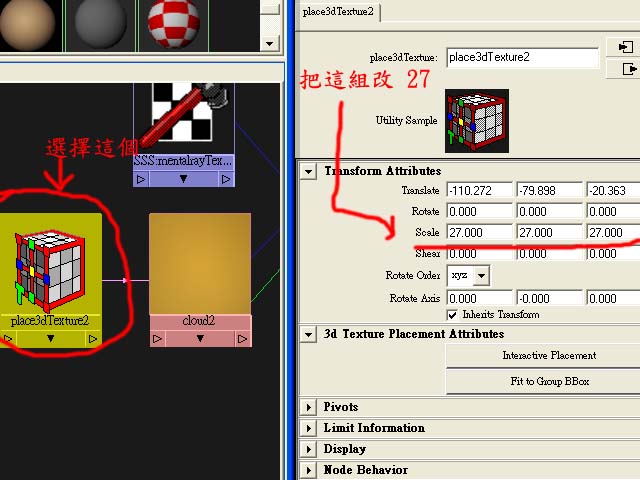Click Translate Y field showing -79.898
Screen dimensions: 640x480
click(549, 191)
